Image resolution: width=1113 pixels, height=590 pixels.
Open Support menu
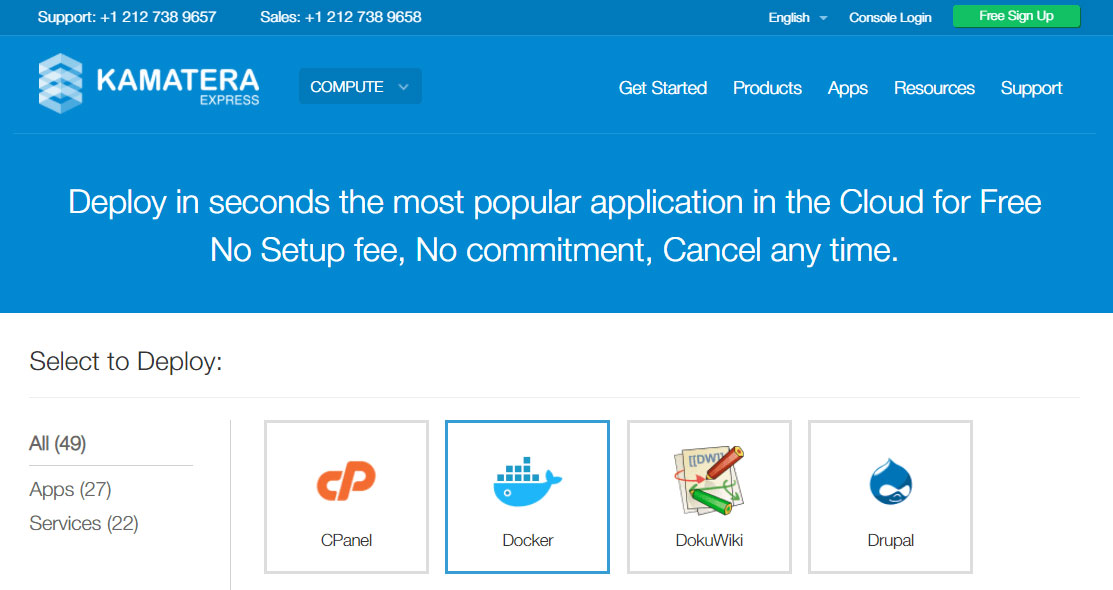coord(1031,89)
